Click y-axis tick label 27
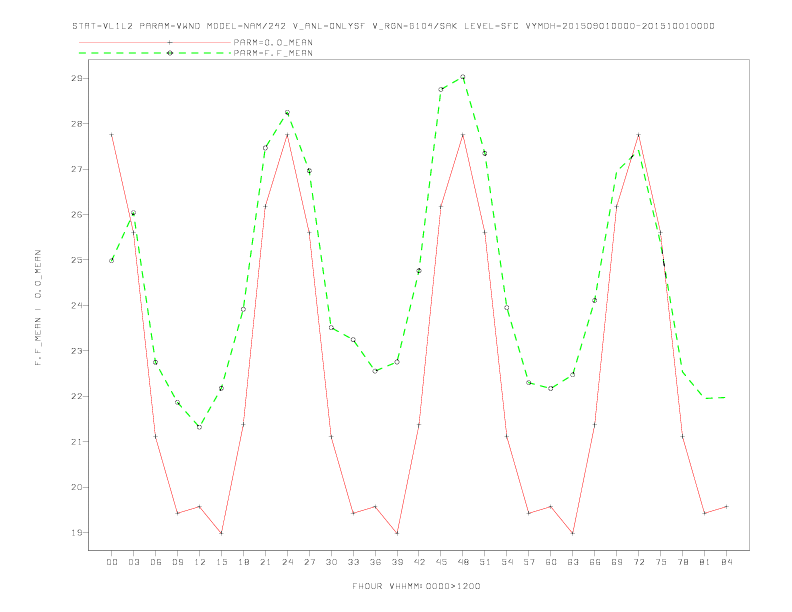This screenshot has width=792, height=612. coord(77,169)
